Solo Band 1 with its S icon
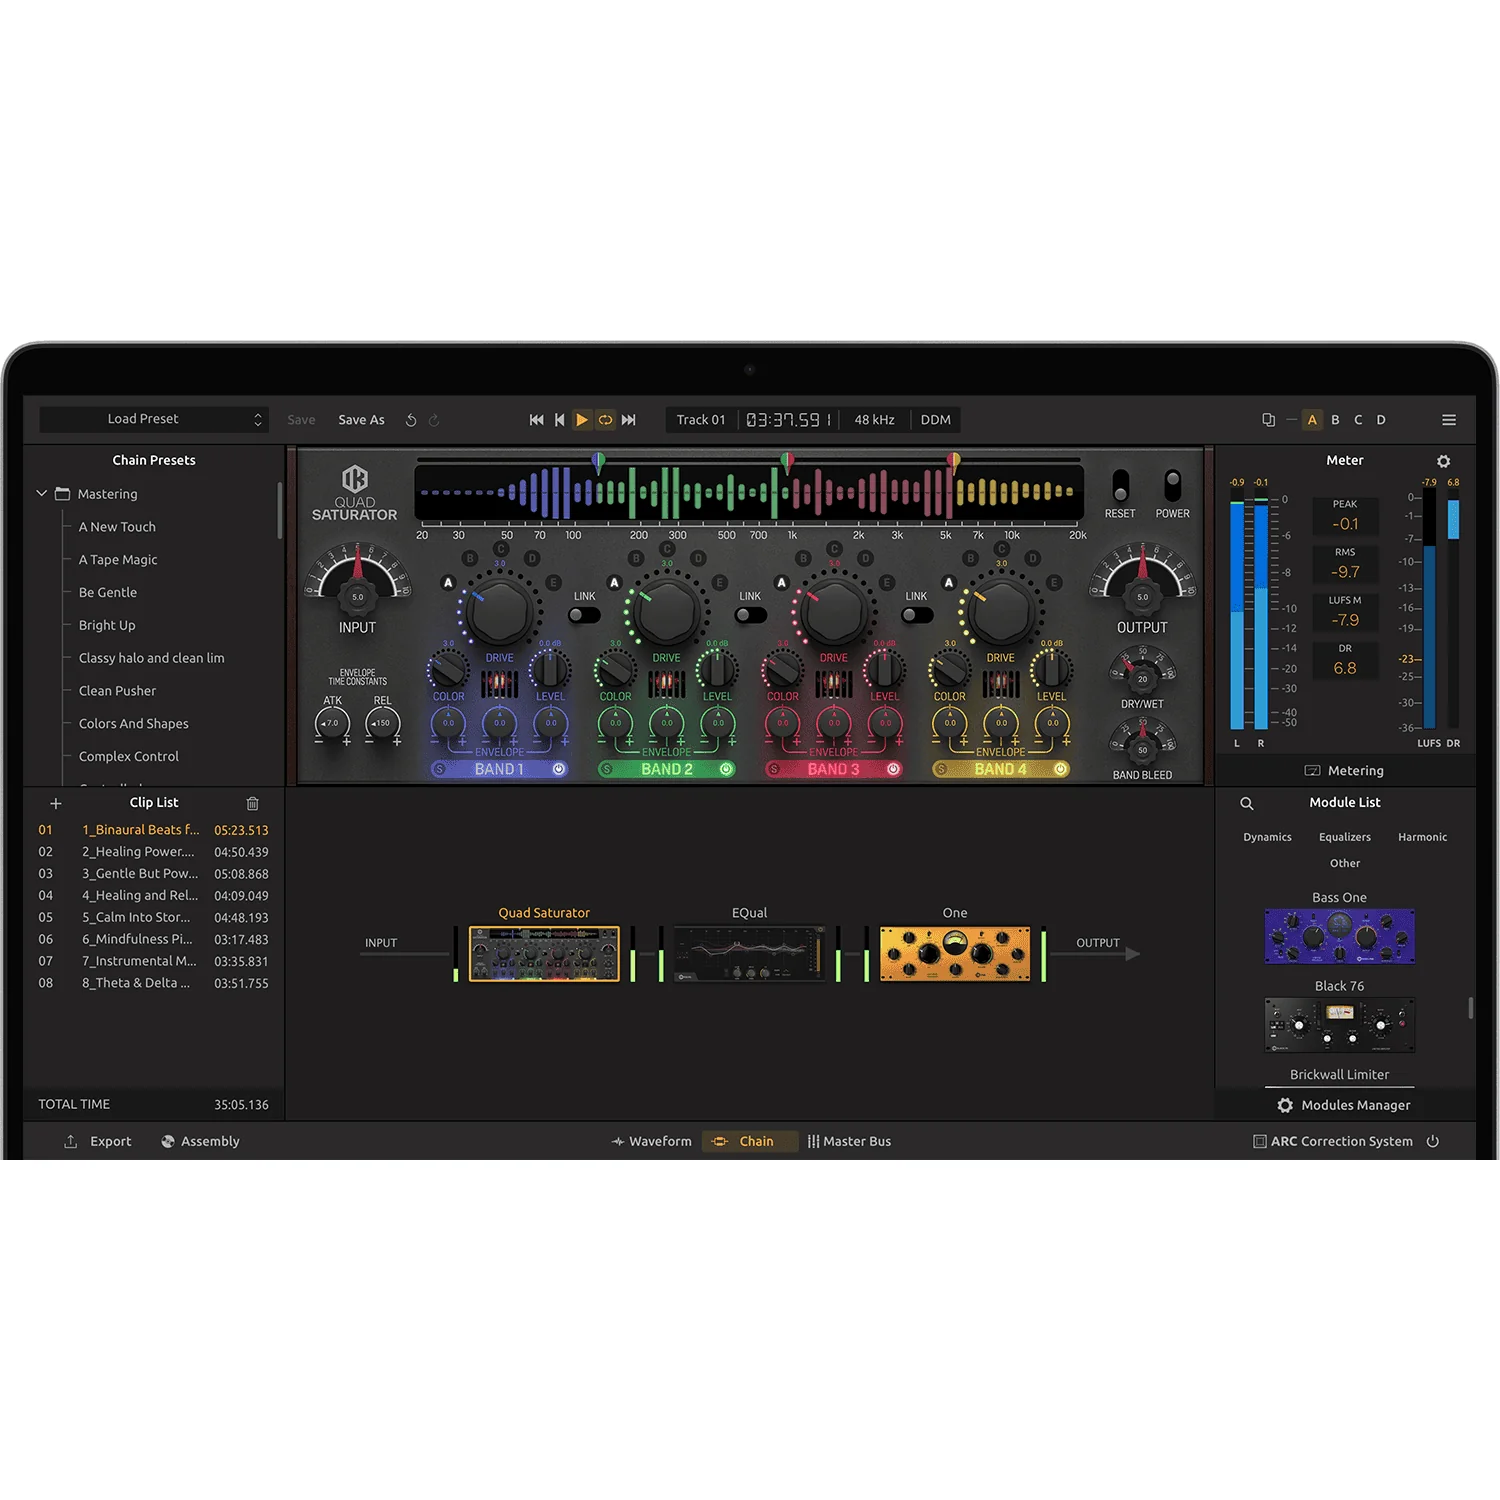The height and width of the screenshot is (1500, 1500). [440, 769]
